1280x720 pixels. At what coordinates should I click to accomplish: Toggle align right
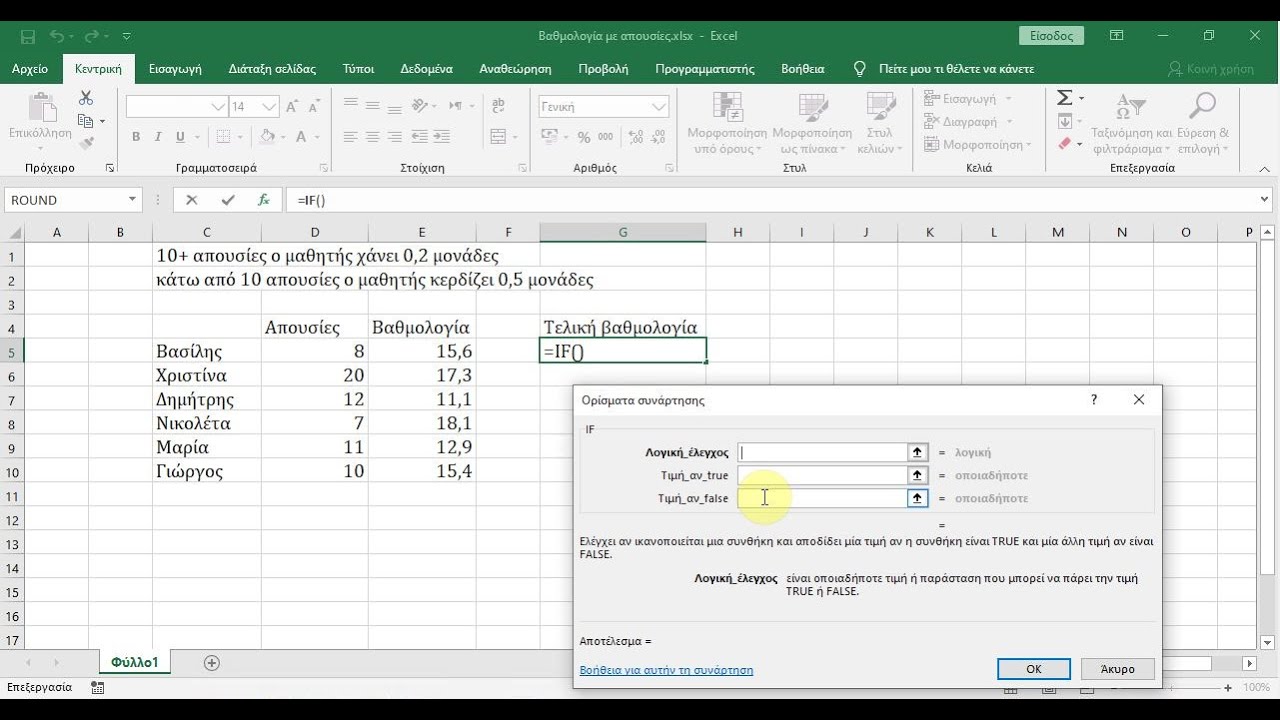point(395,137)
